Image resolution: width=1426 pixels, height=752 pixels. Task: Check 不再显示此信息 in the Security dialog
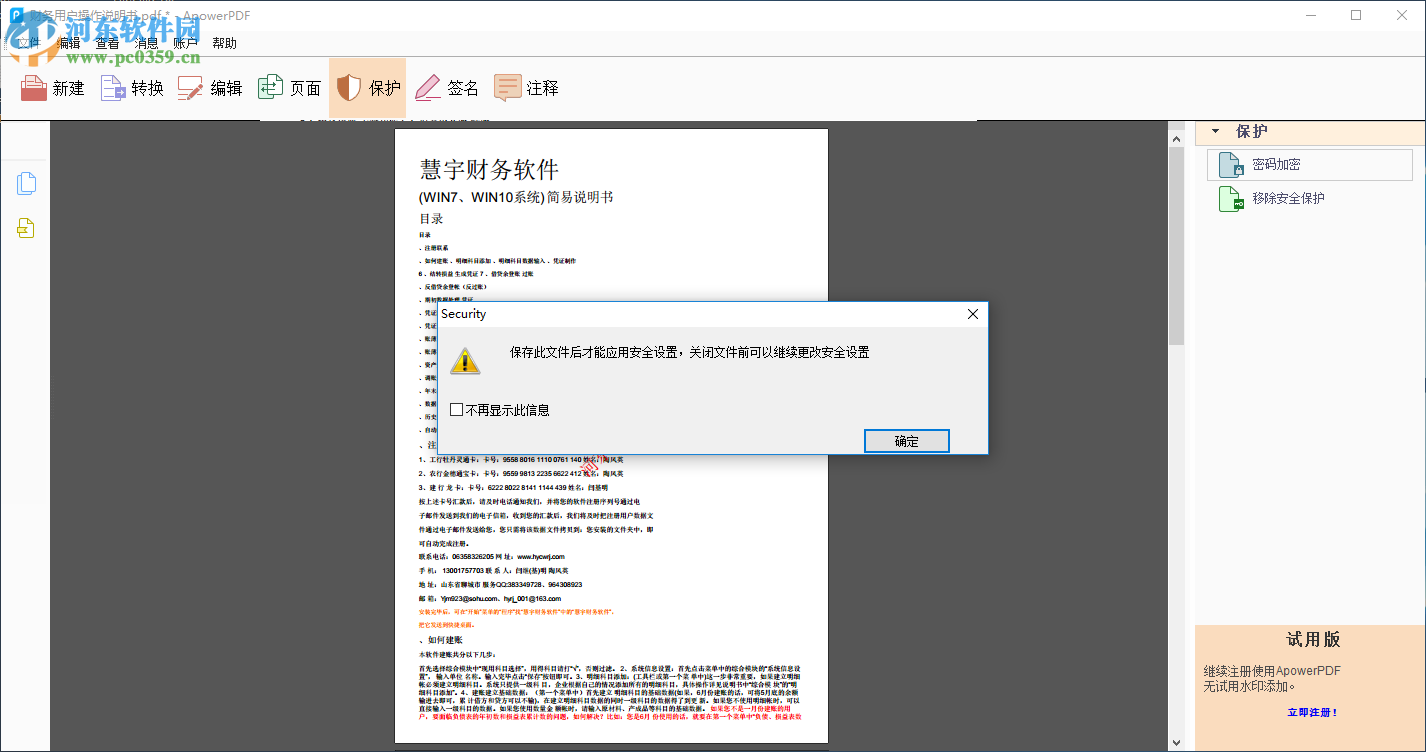click(x=457, y=409)
